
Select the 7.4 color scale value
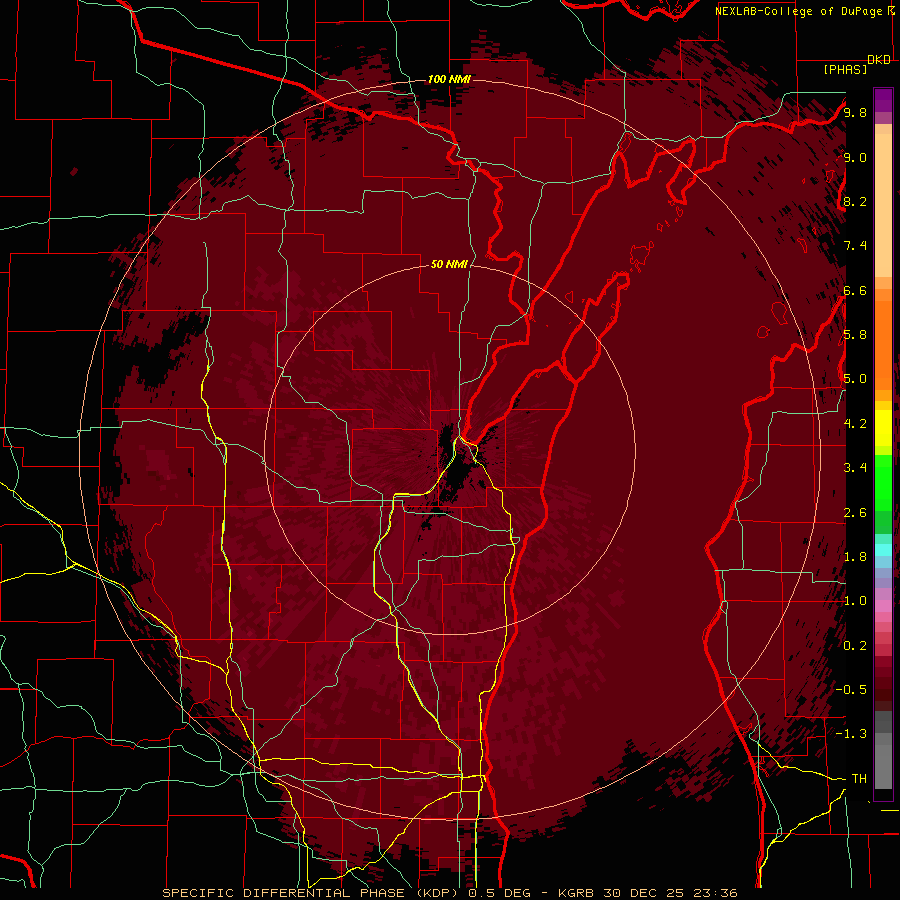[x=855, y=246]
